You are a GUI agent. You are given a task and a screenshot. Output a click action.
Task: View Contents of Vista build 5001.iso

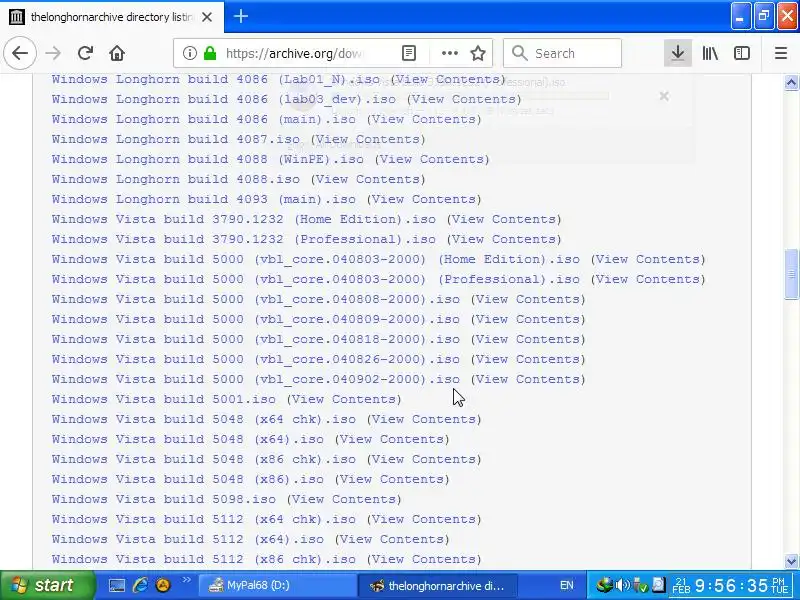[x=344, y=399]
